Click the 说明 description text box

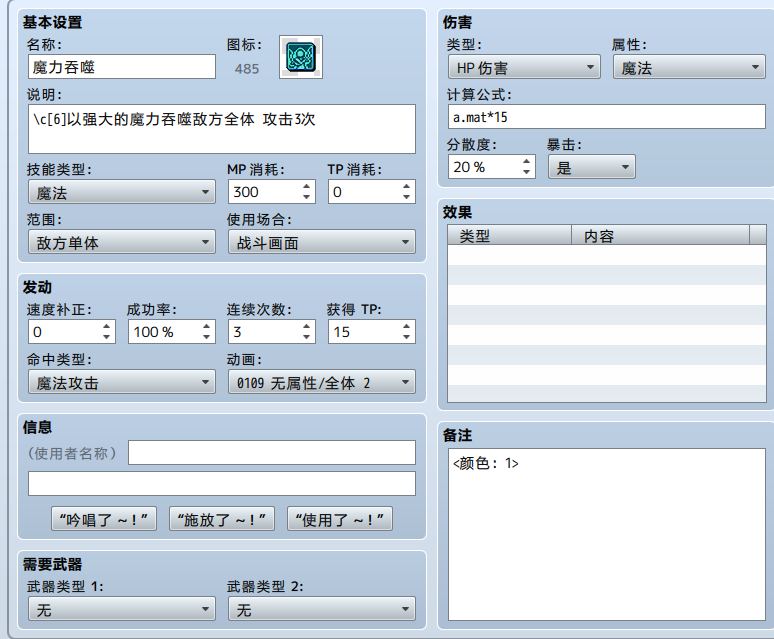222,129
